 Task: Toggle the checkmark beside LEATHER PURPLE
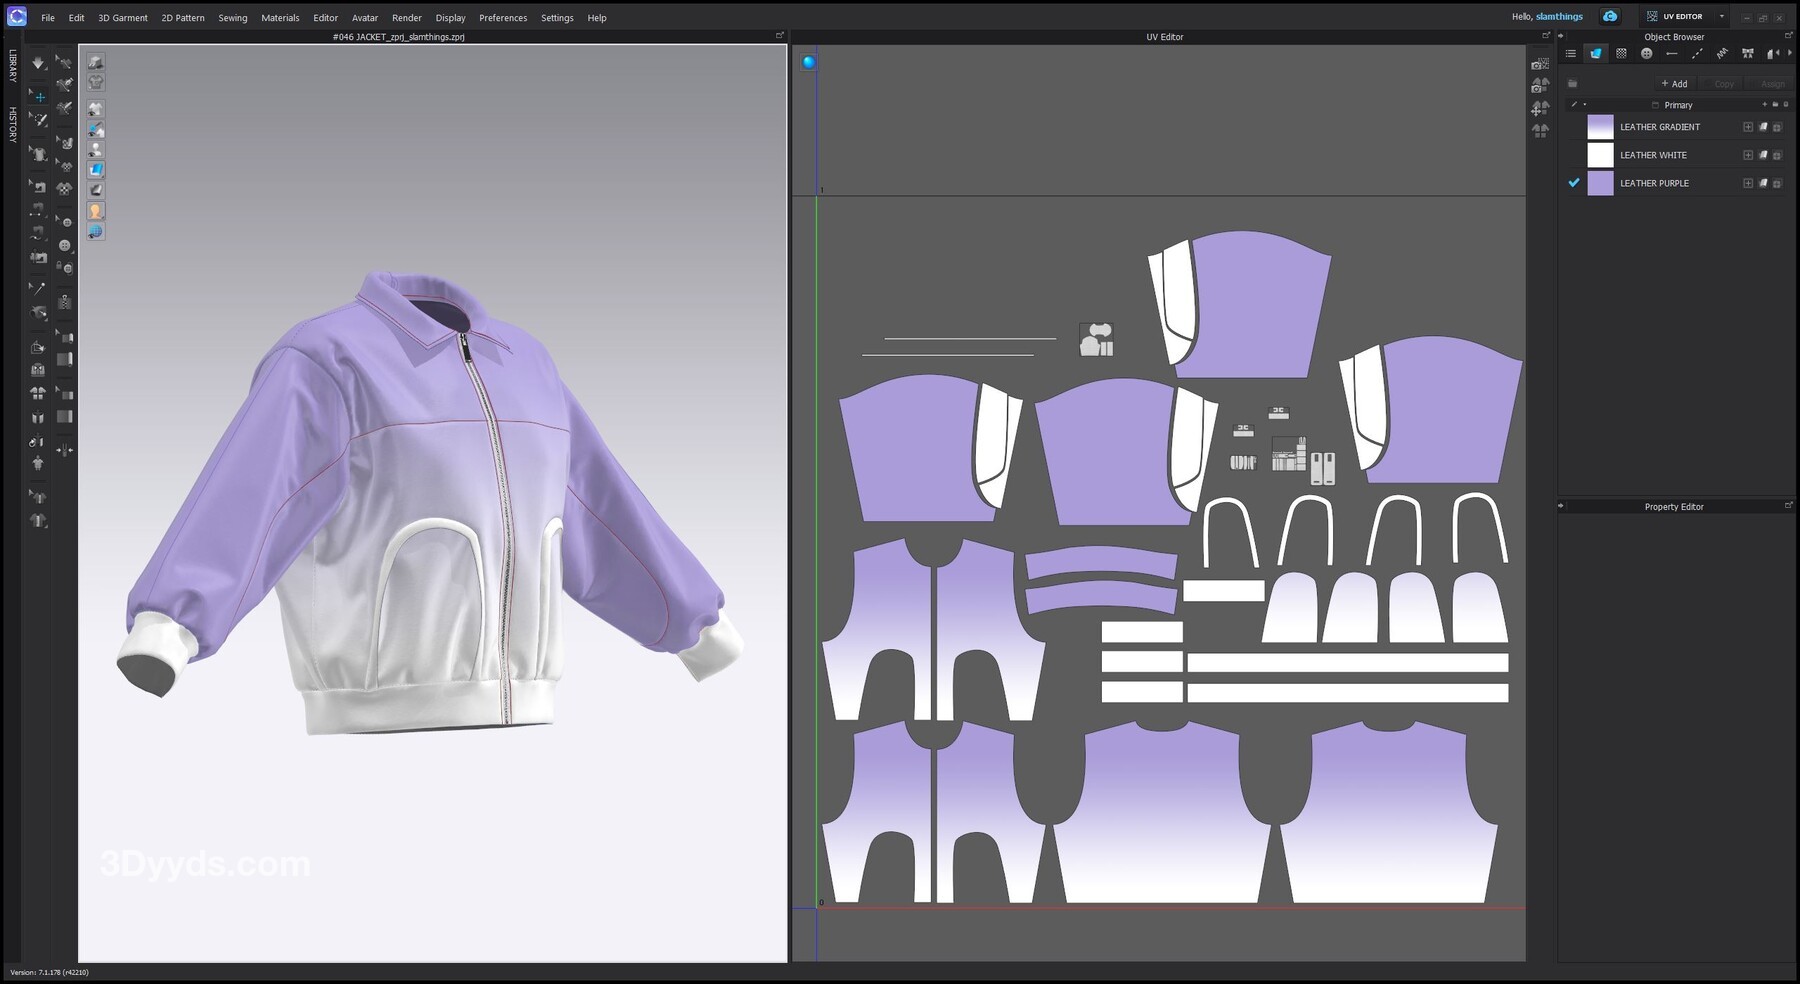(1574, 183)
